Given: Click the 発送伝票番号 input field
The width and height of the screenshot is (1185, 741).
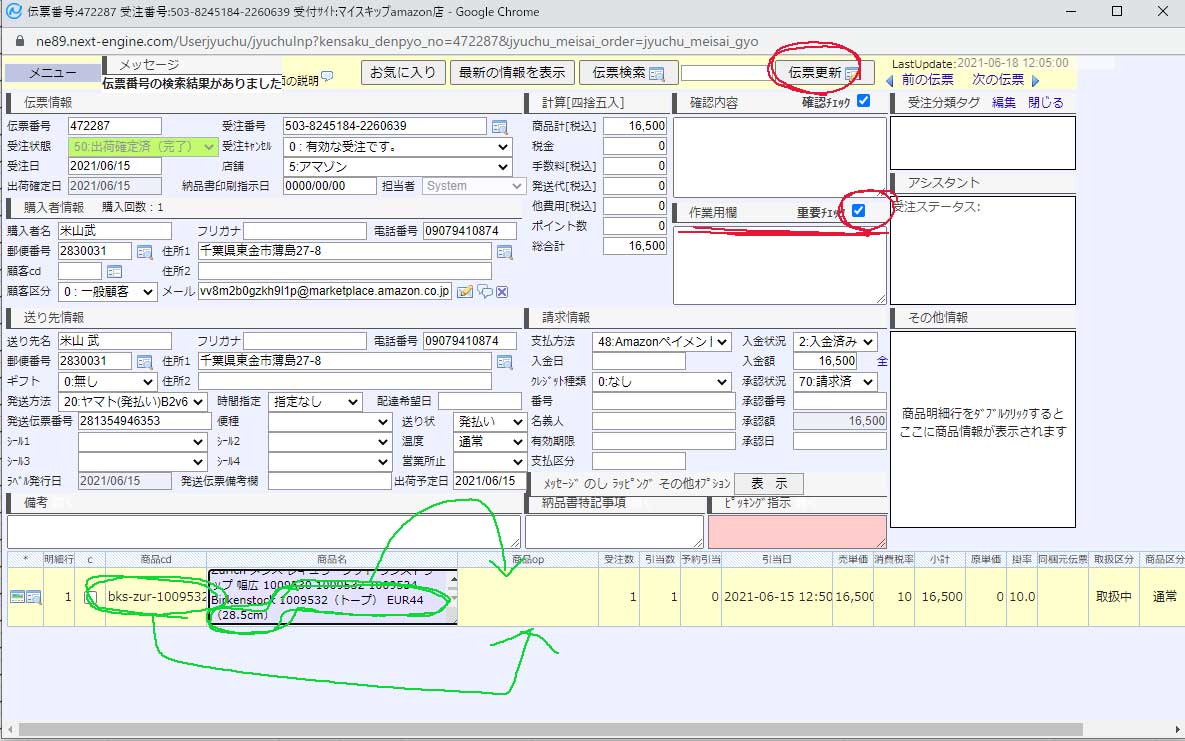Looking at the screenshot, I should pos(144,421).
